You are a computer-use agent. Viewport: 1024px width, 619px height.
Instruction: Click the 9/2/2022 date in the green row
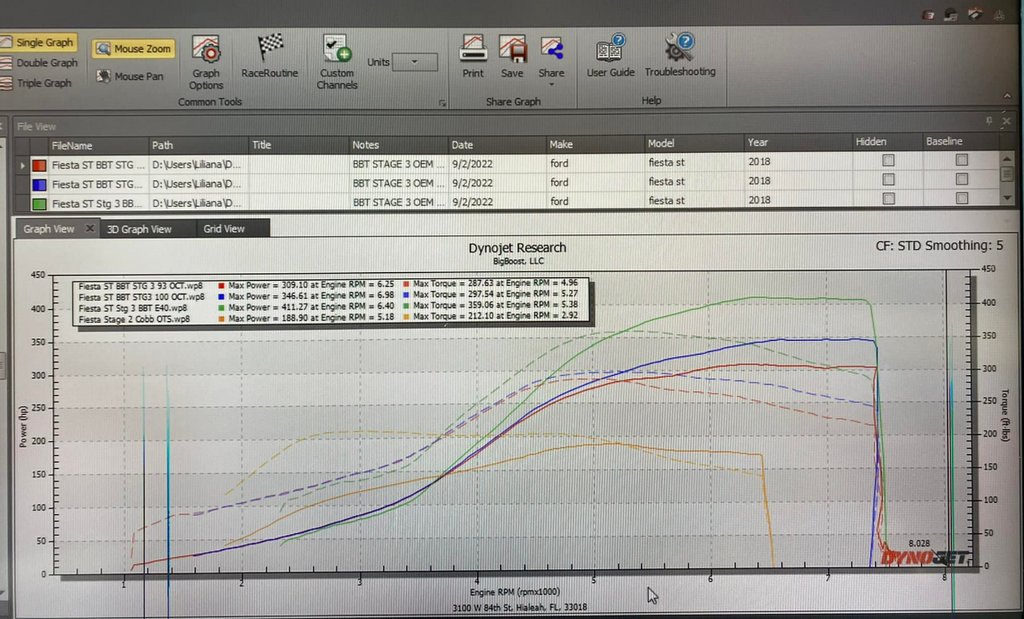497,202
